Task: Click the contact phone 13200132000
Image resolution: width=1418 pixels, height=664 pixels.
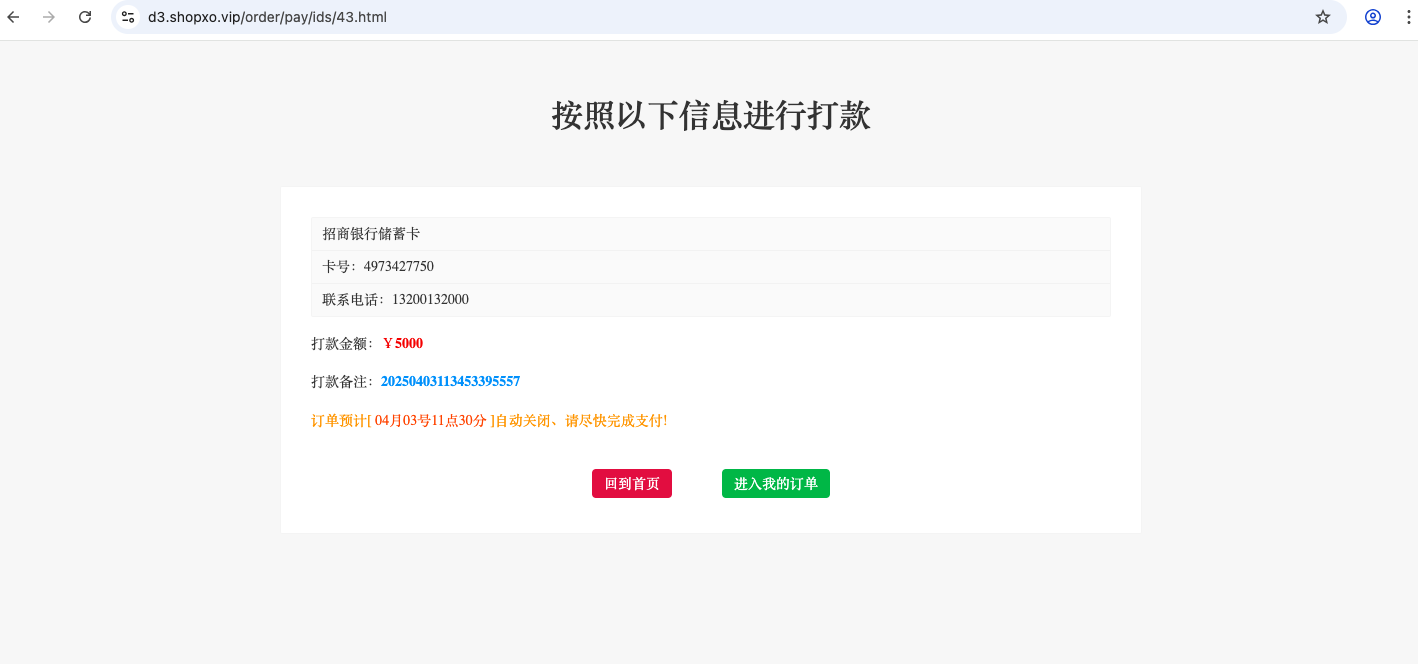Action: point(430,300)
